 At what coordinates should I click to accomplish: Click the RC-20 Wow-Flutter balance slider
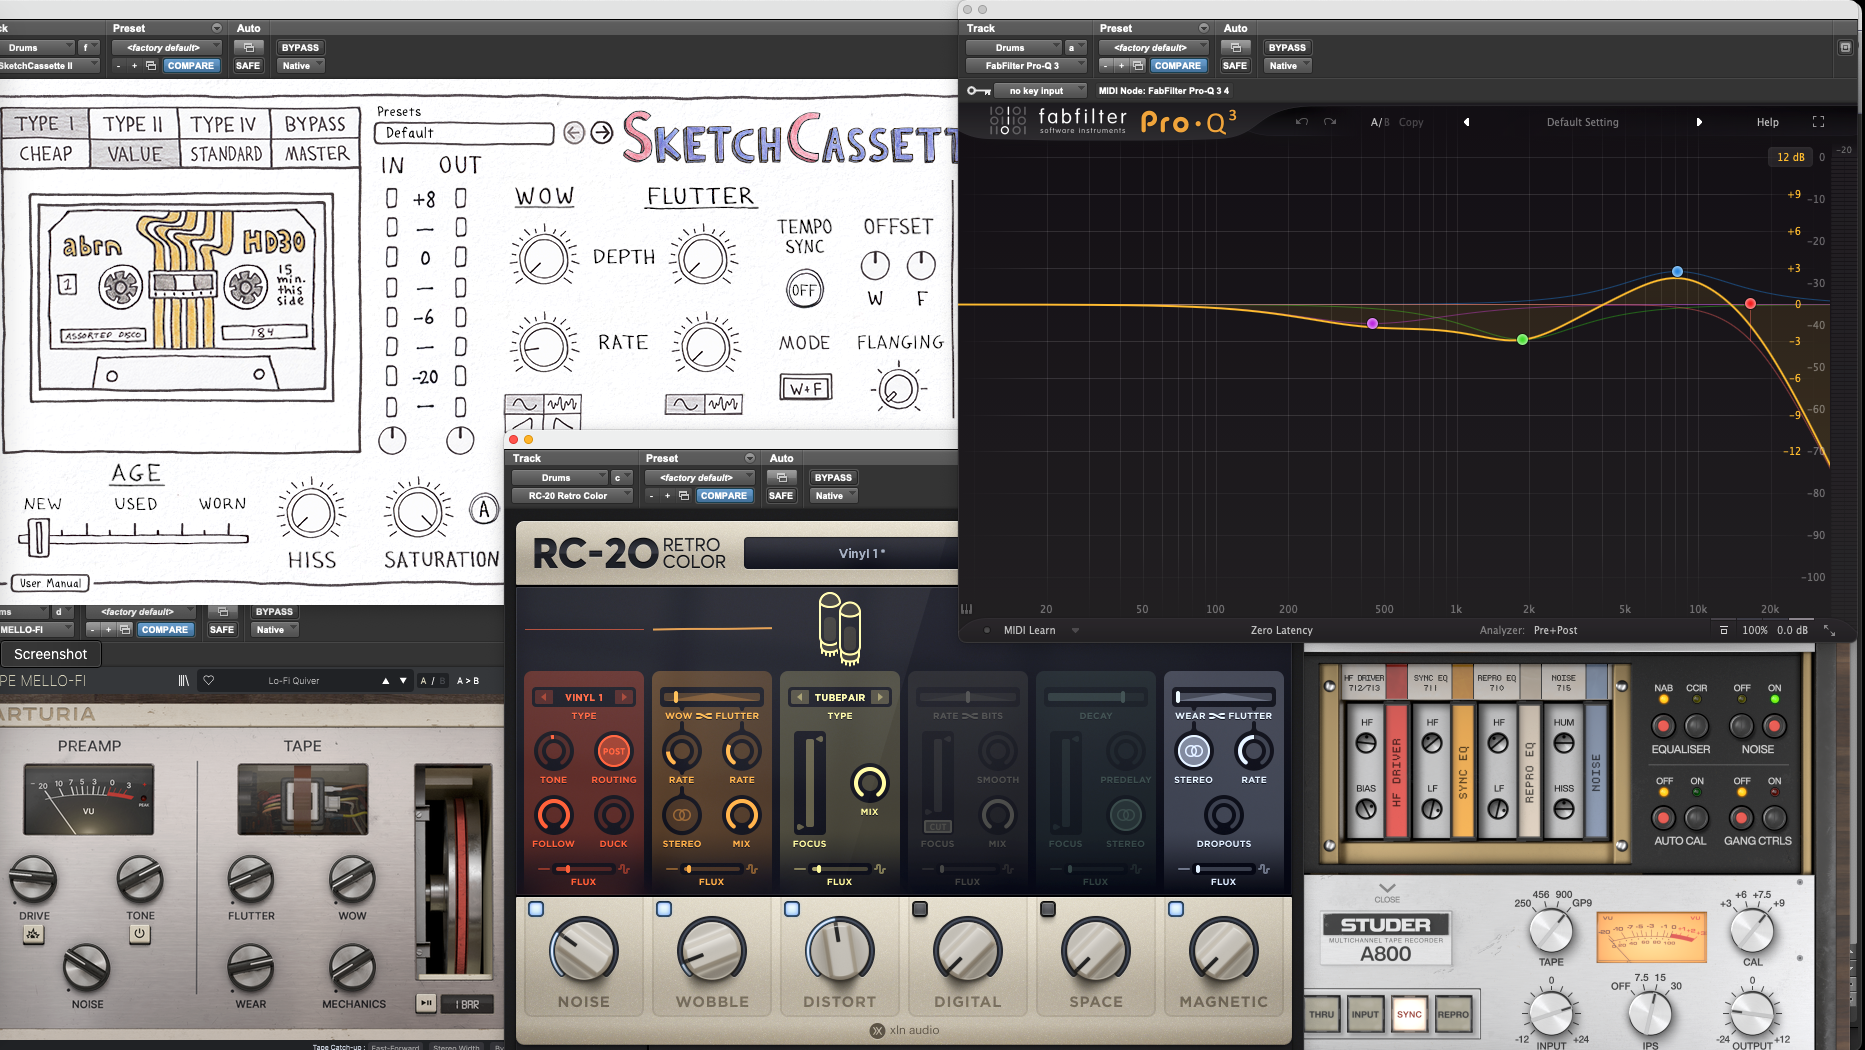pos(712,697)
